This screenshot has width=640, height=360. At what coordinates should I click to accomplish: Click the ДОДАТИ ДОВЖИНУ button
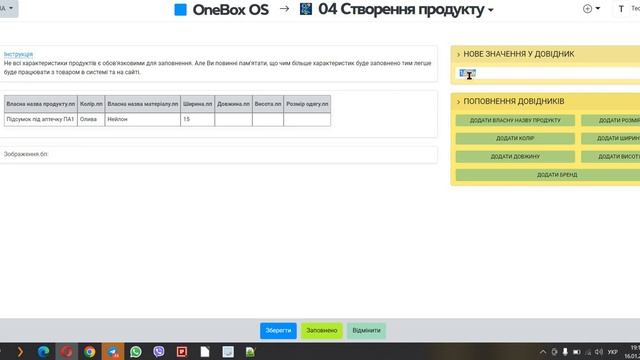coord(515,156)
